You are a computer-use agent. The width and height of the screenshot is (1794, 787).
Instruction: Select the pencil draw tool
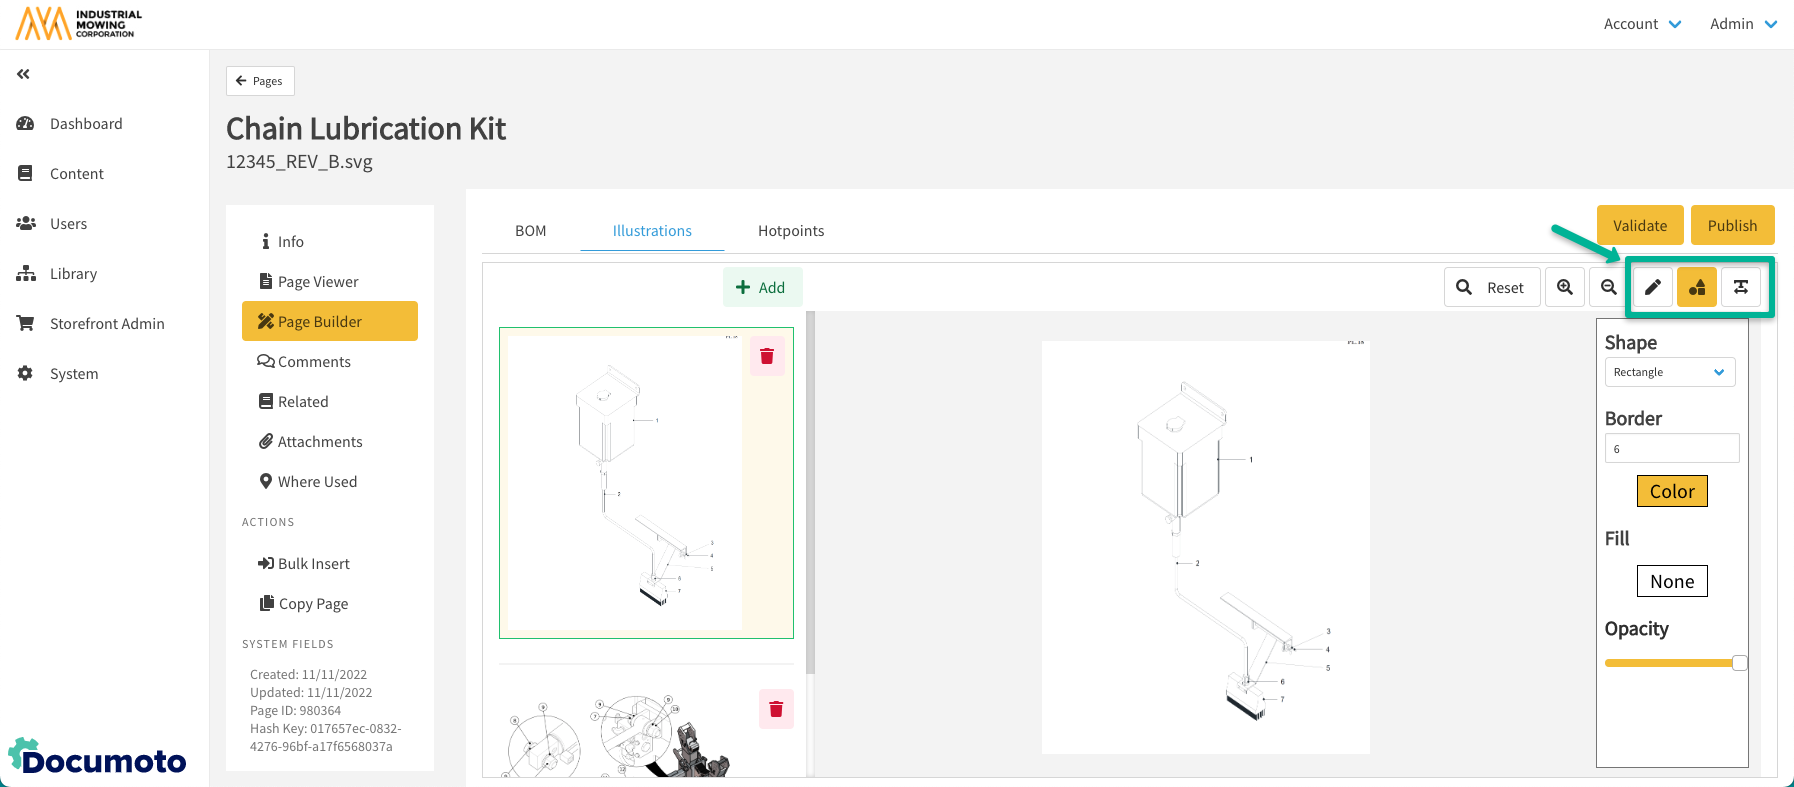(1653, 288)
